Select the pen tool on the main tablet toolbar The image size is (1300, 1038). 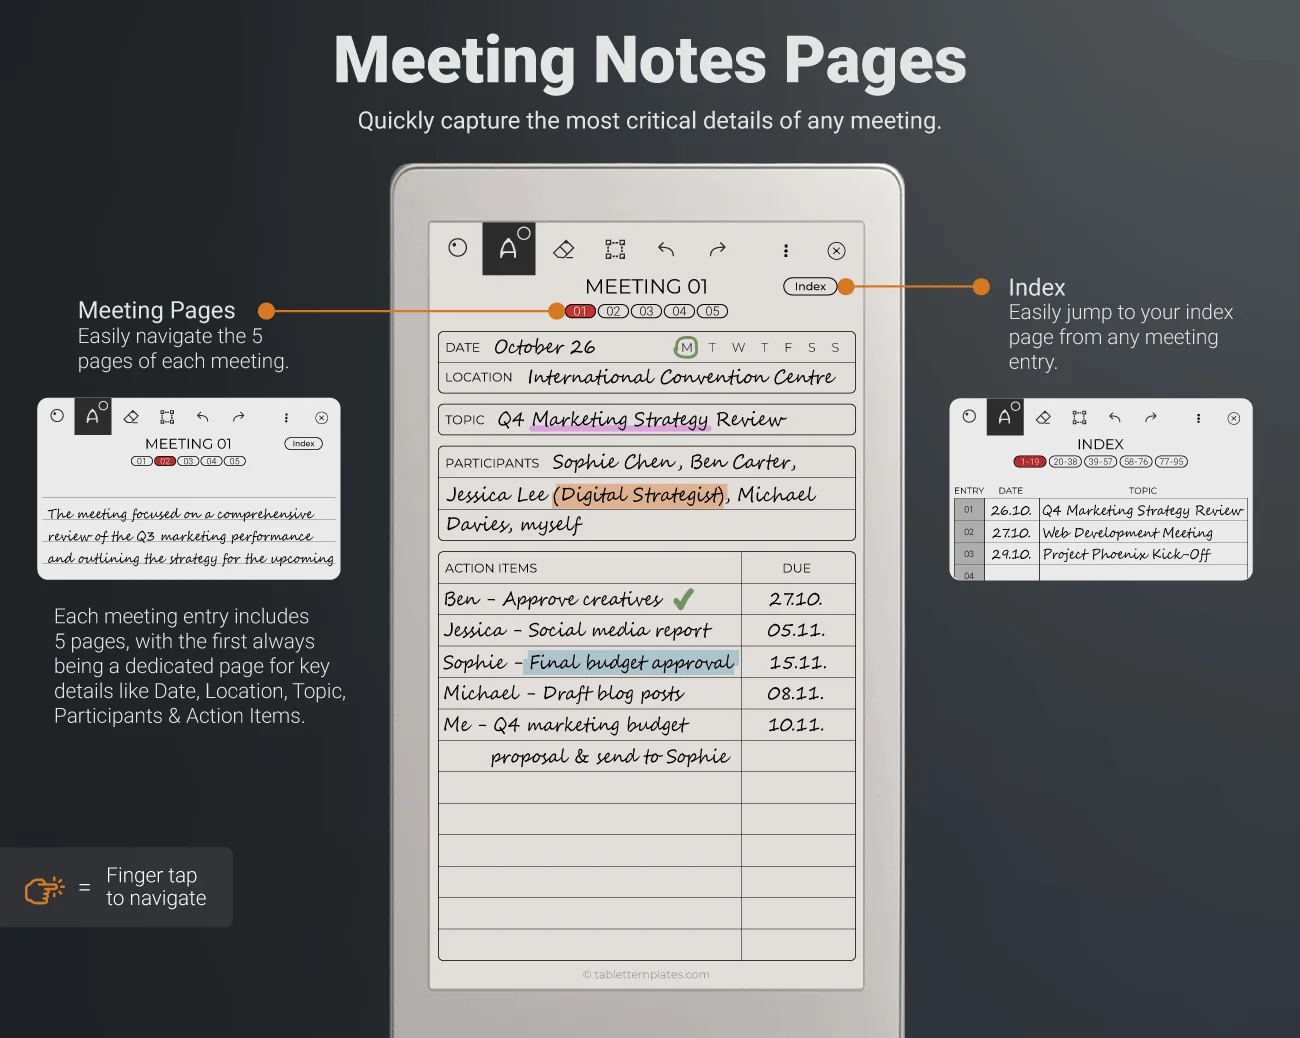[x=509, y=249]
